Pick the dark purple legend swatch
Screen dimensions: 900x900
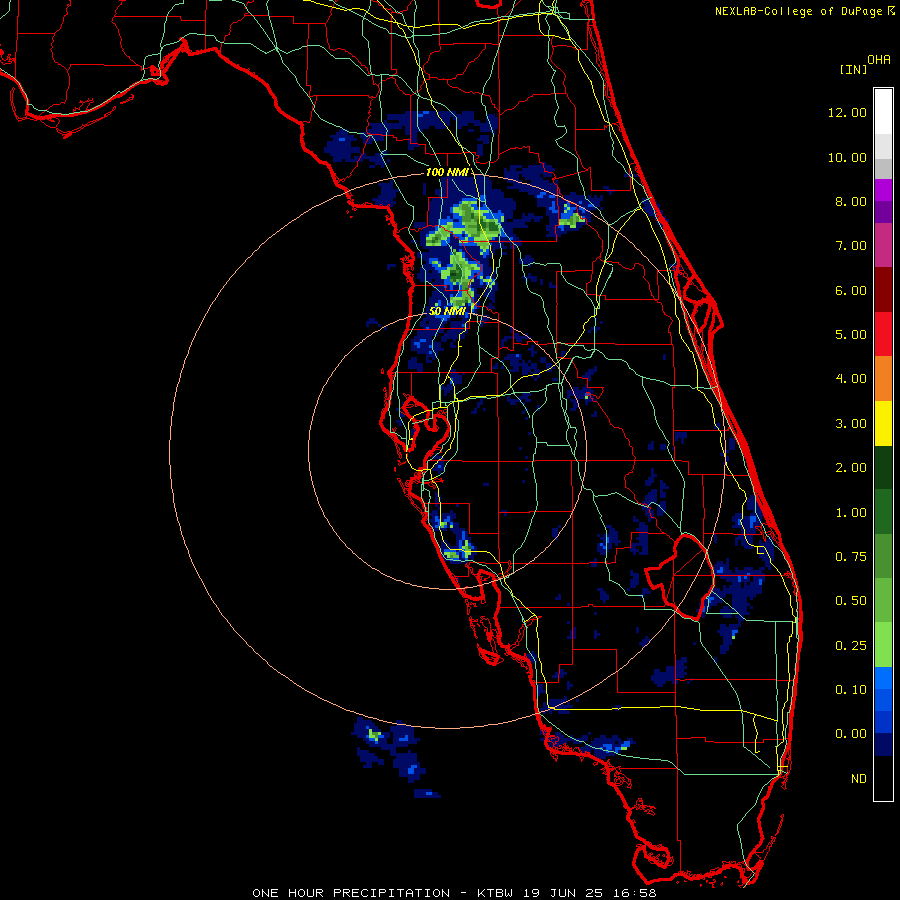point(883,212)
